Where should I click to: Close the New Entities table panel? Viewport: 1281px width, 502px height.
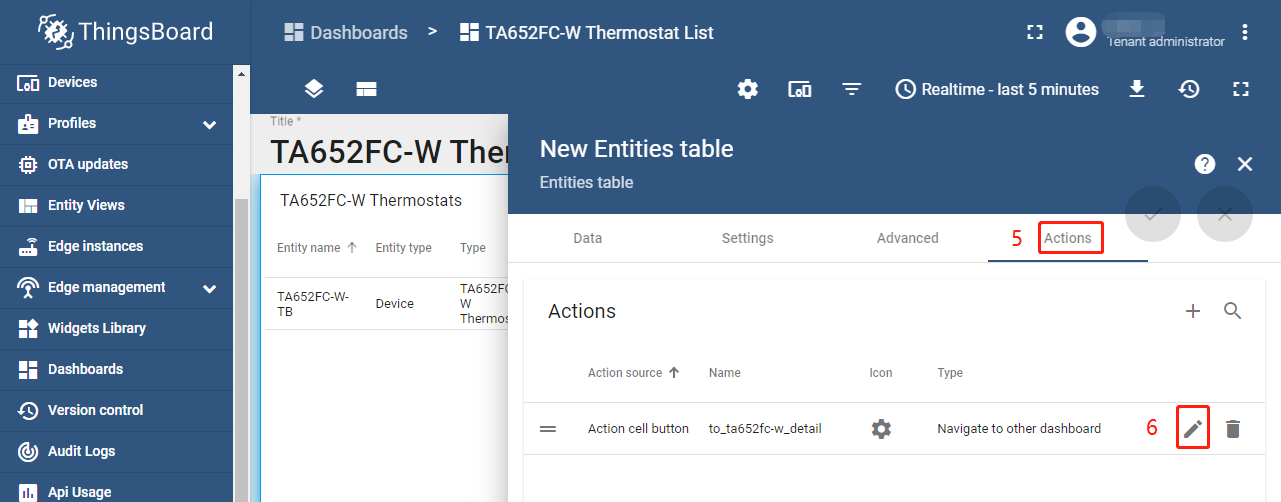coord(1245,164)
